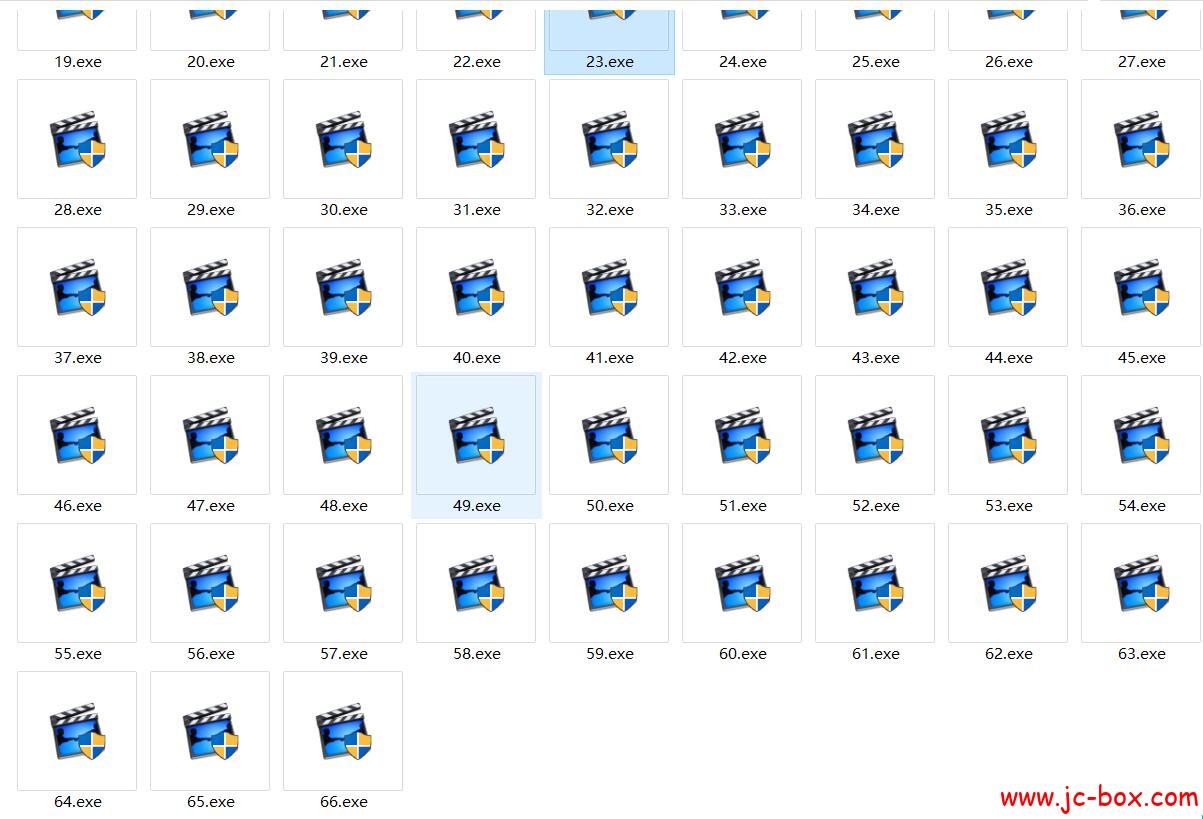1203x819 pixels.
Task: Select the 45.exe file icon
Action: point(1142,287)
